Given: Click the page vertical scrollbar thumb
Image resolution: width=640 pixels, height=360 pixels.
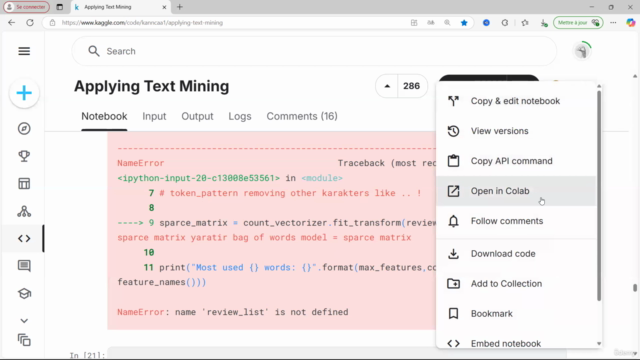Looking at the screenshot, I should point(635,288).
